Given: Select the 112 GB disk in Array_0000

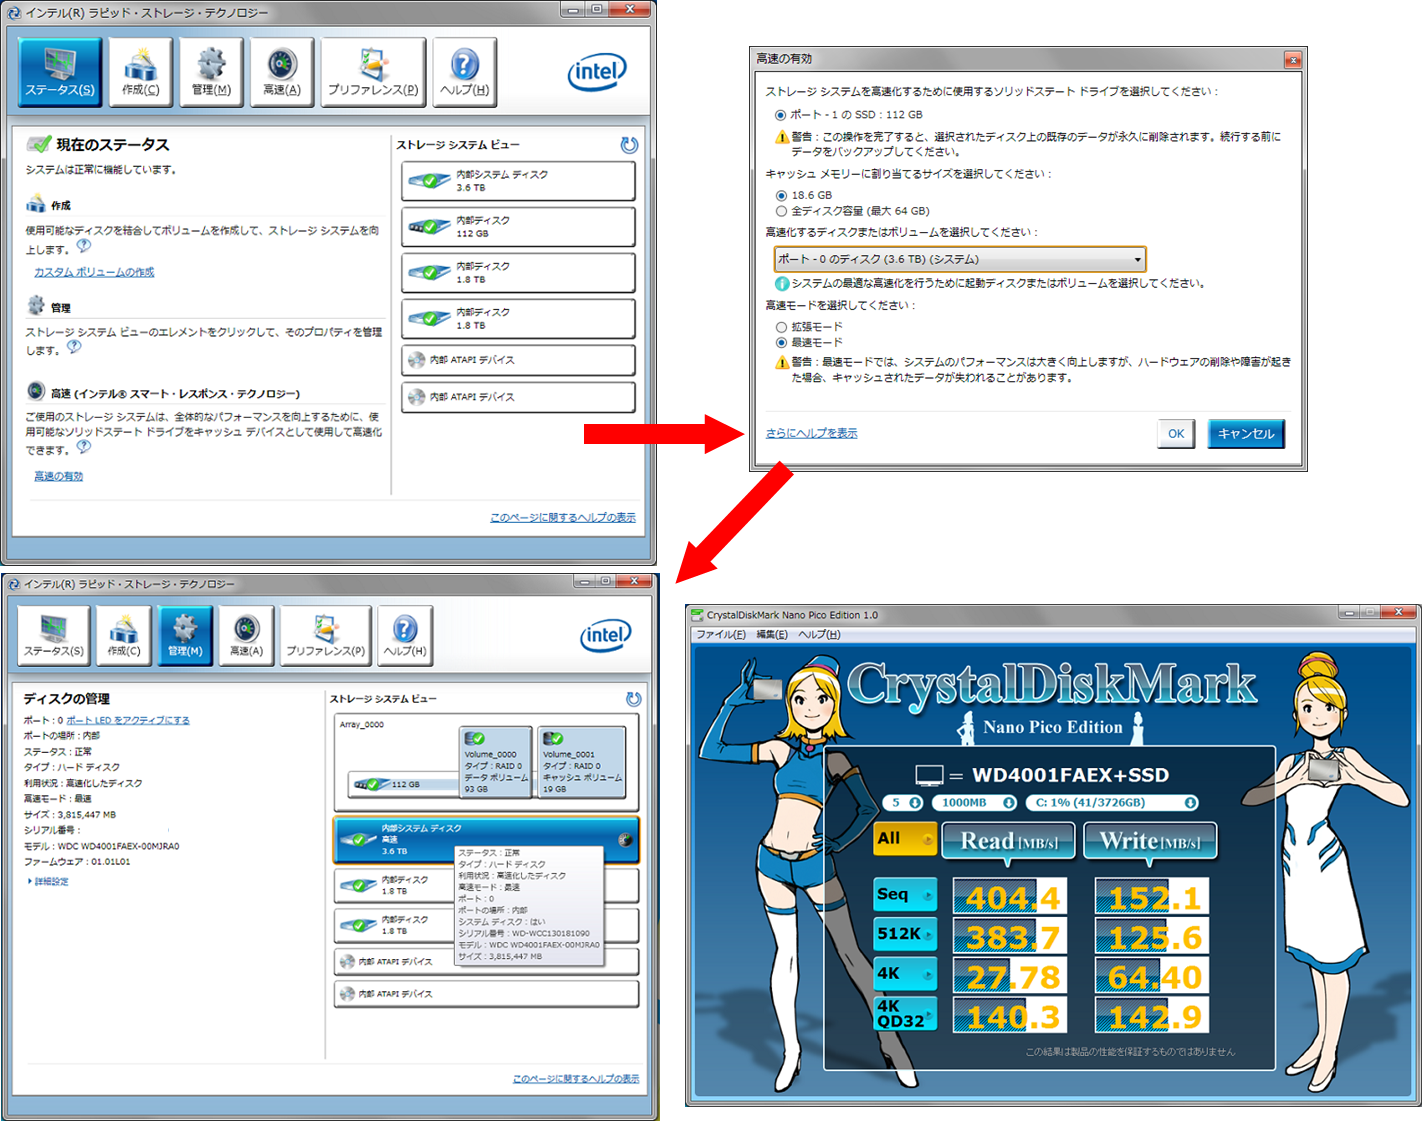Looking at the screenshot, I should point(402,784).
